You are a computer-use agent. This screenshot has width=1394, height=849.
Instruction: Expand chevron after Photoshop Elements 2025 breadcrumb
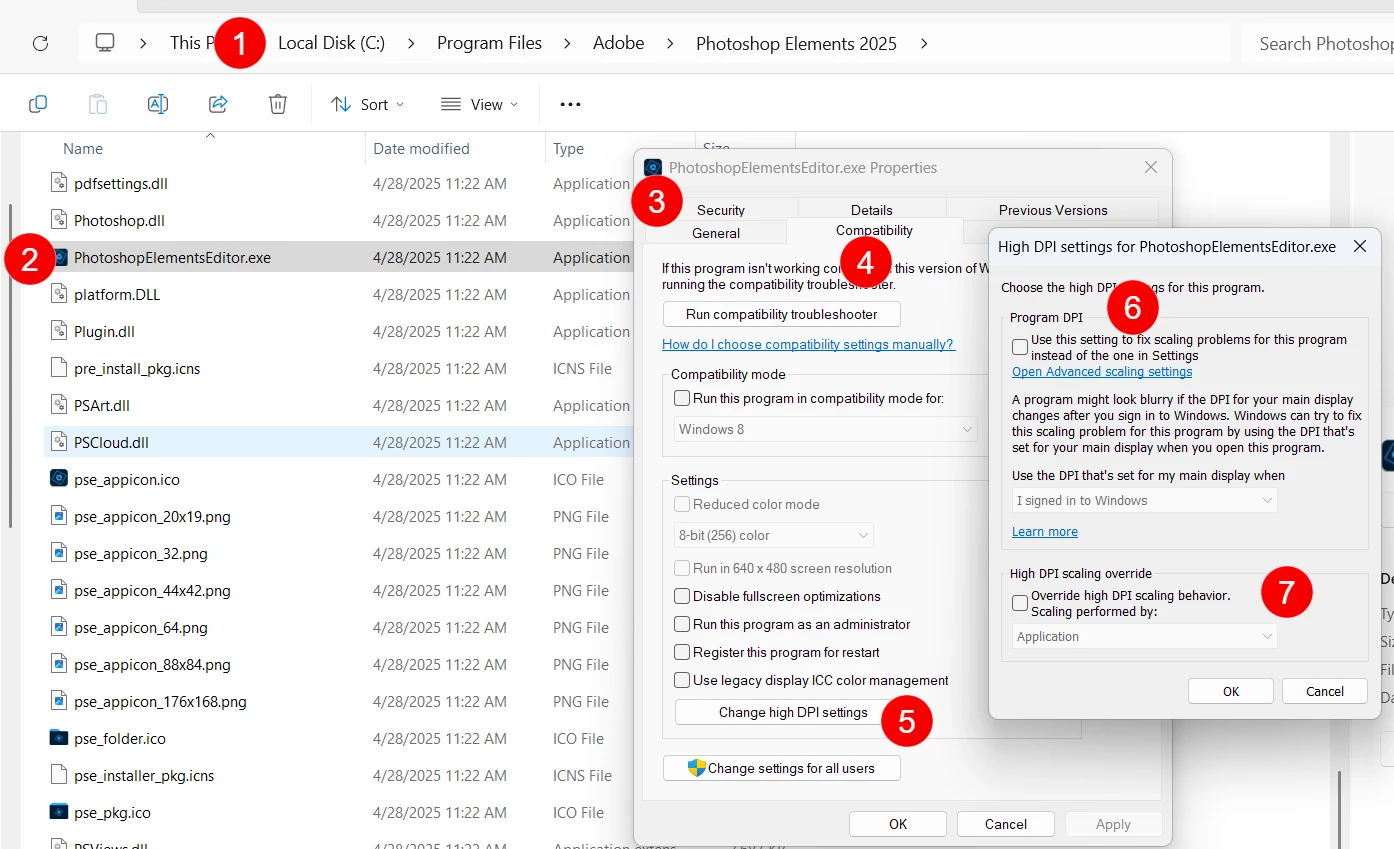923,43
